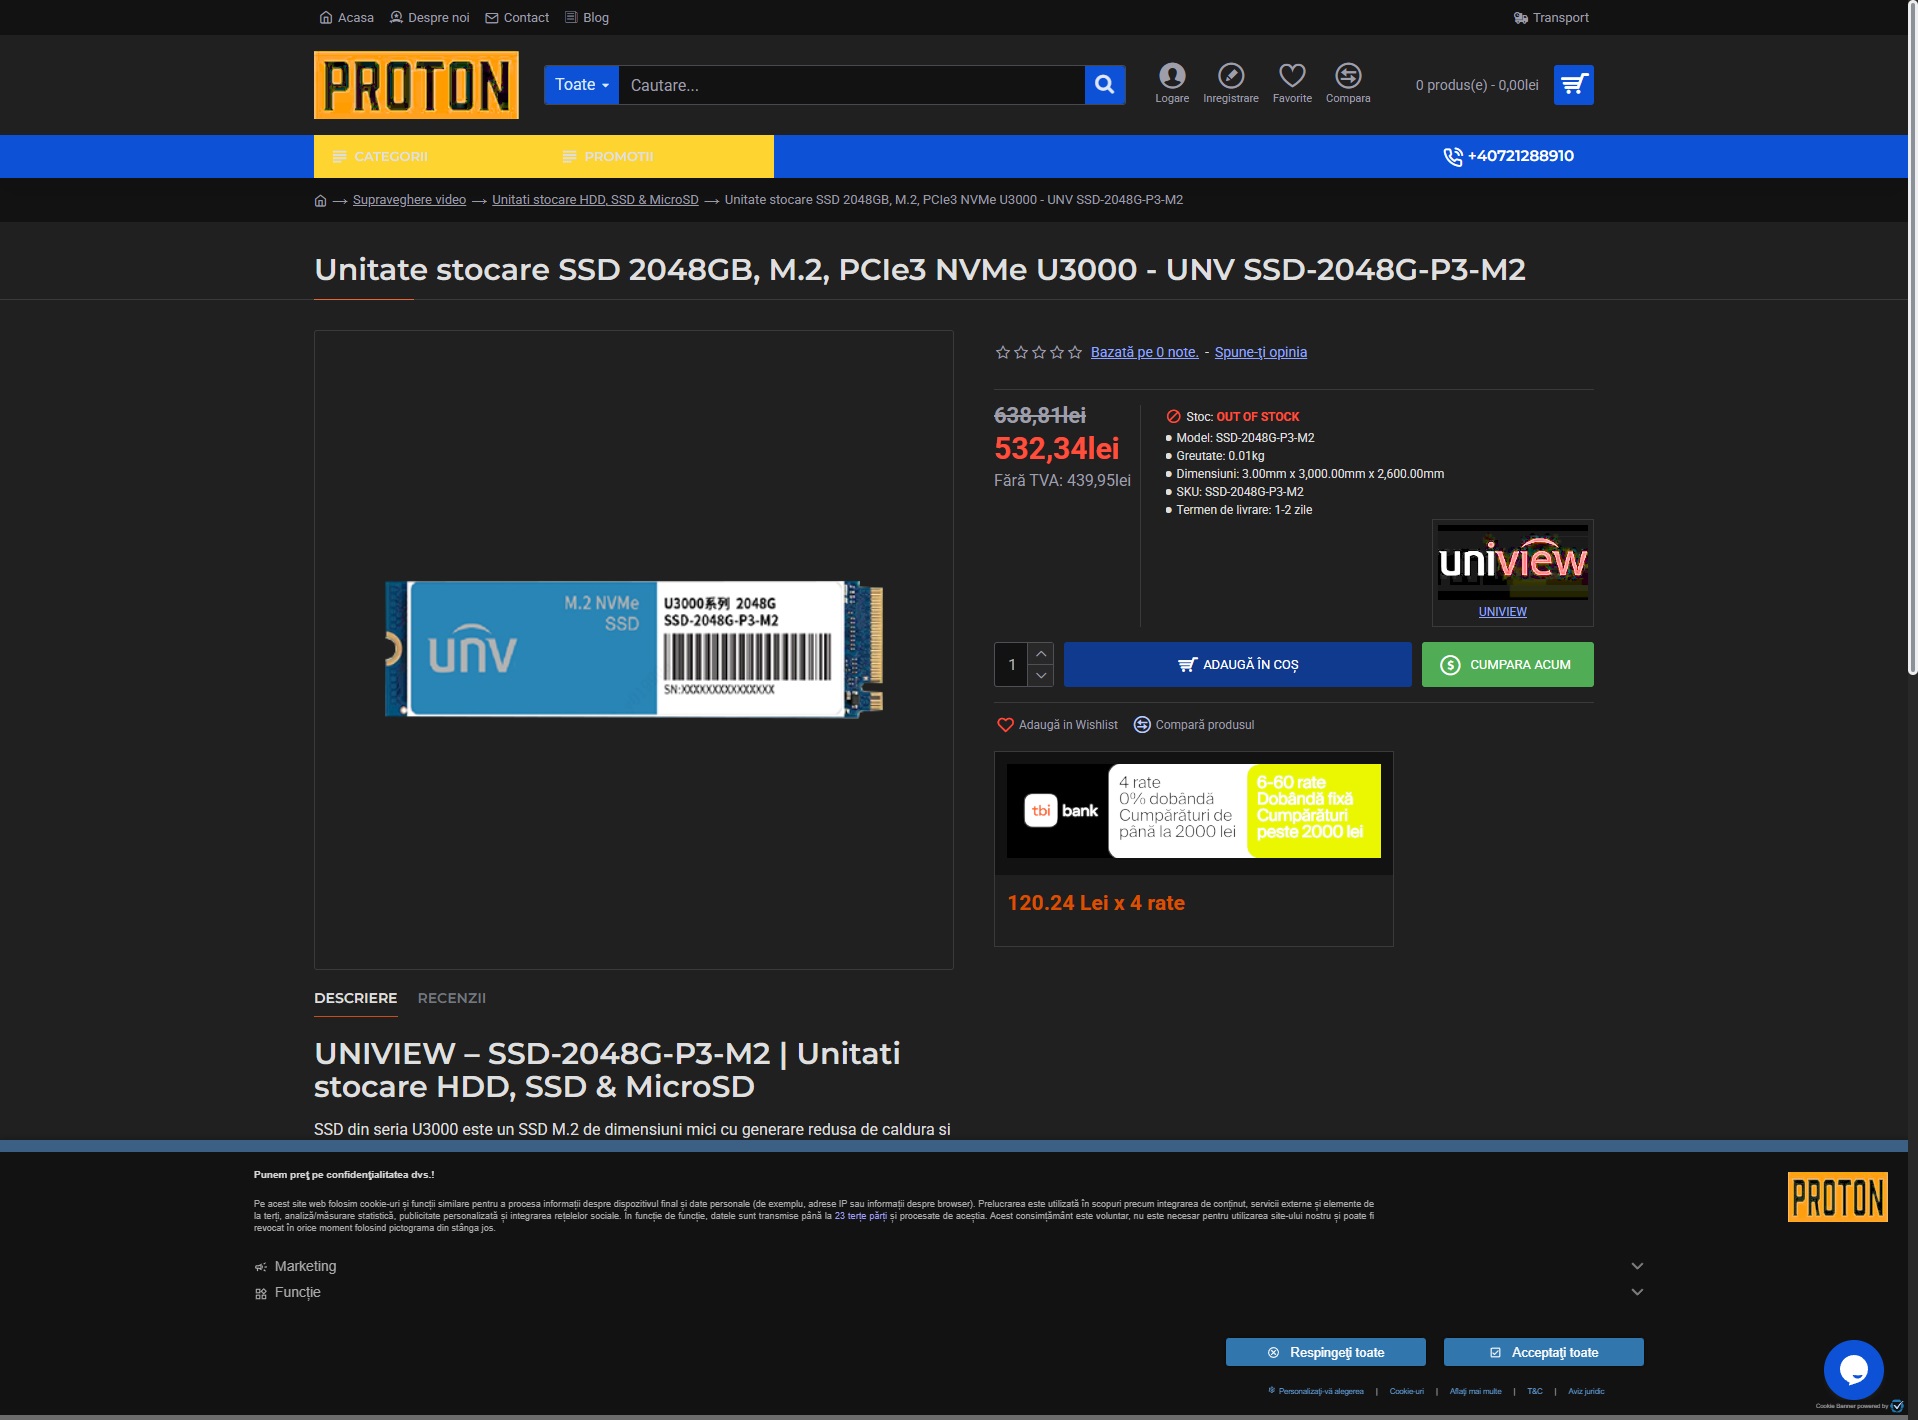Focus the quantity input field
The height and width of the screenshot is (1420, 1918).
tap(1012, 665)
